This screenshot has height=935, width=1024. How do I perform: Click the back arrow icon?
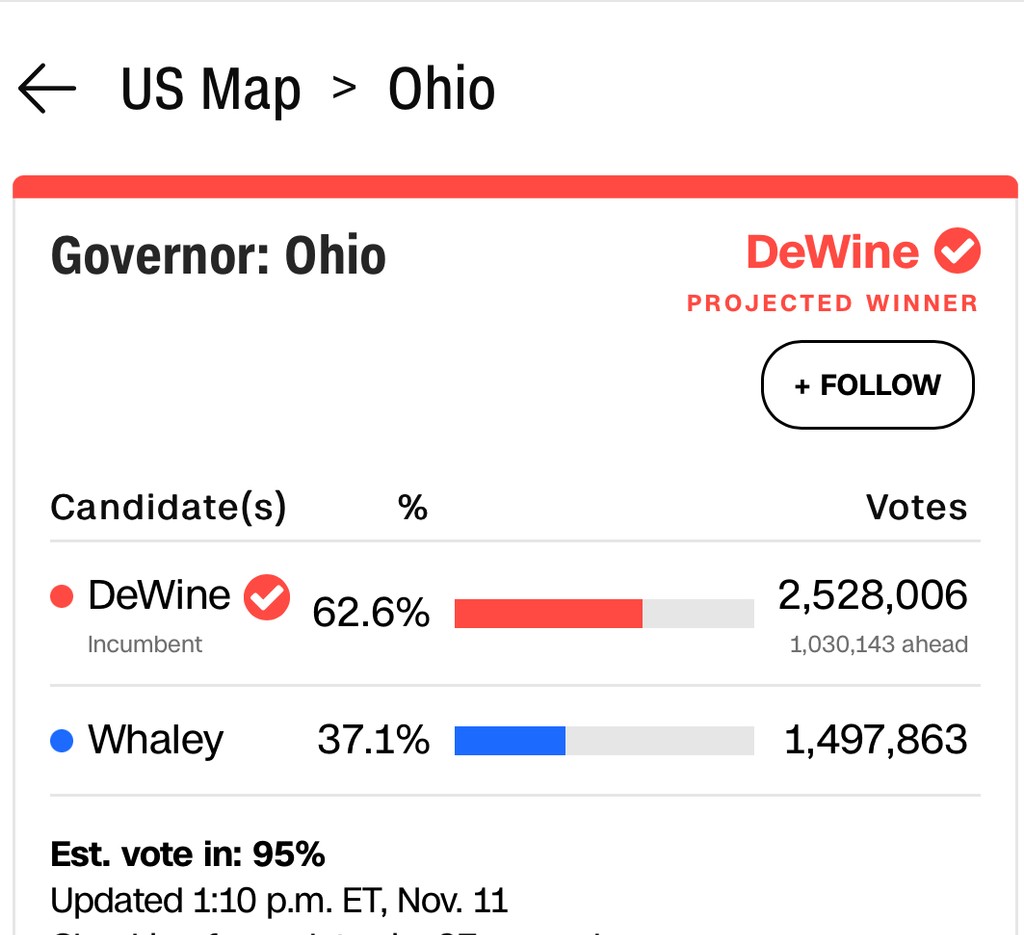pyautogui.click(x=47, y=89)
